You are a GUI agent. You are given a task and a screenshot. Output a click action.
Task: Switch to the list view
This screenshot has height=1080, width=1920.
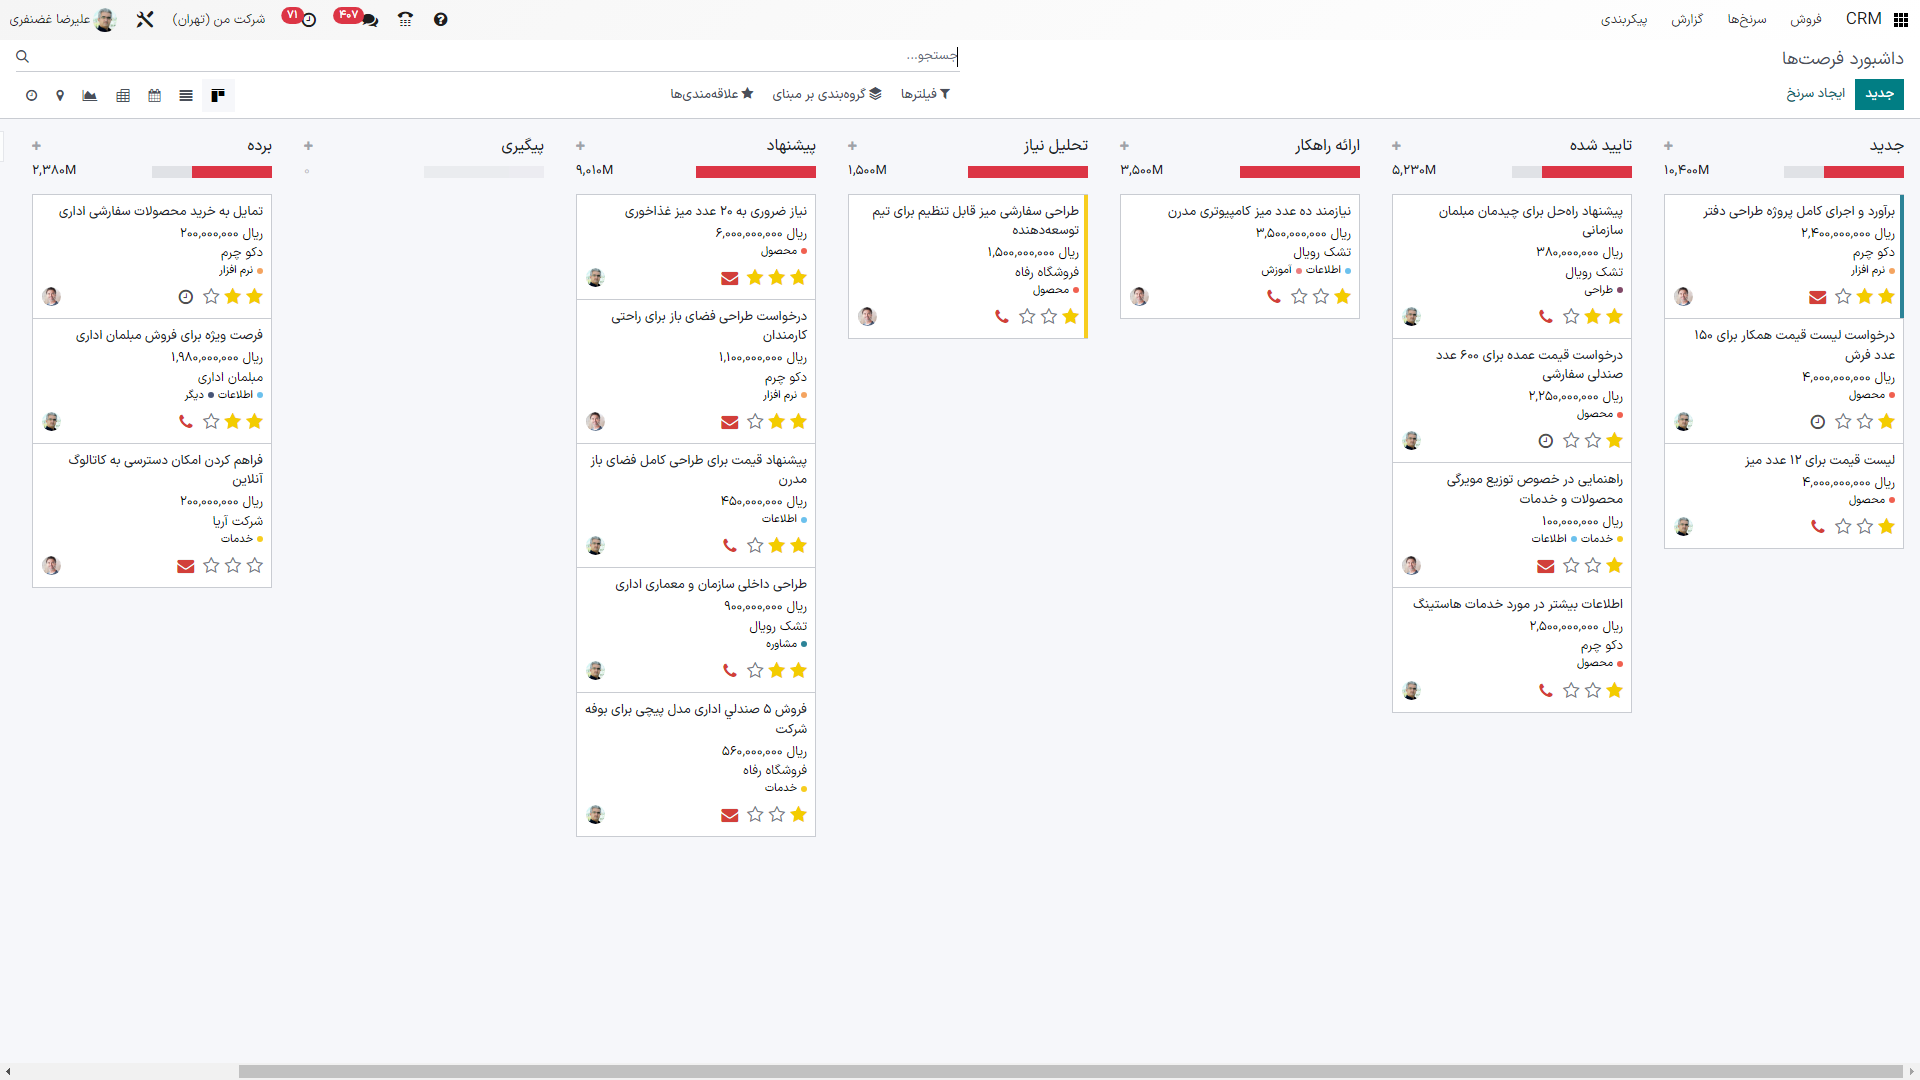186,96
